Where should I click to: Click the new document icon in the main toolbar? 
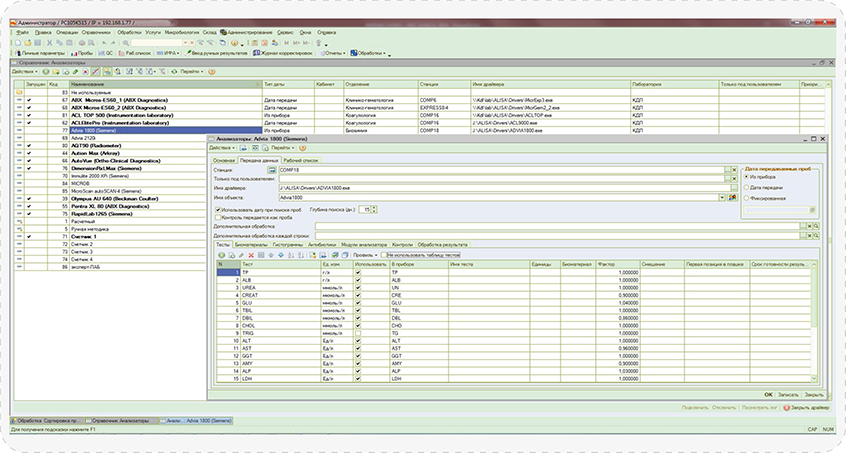[18, 43]
